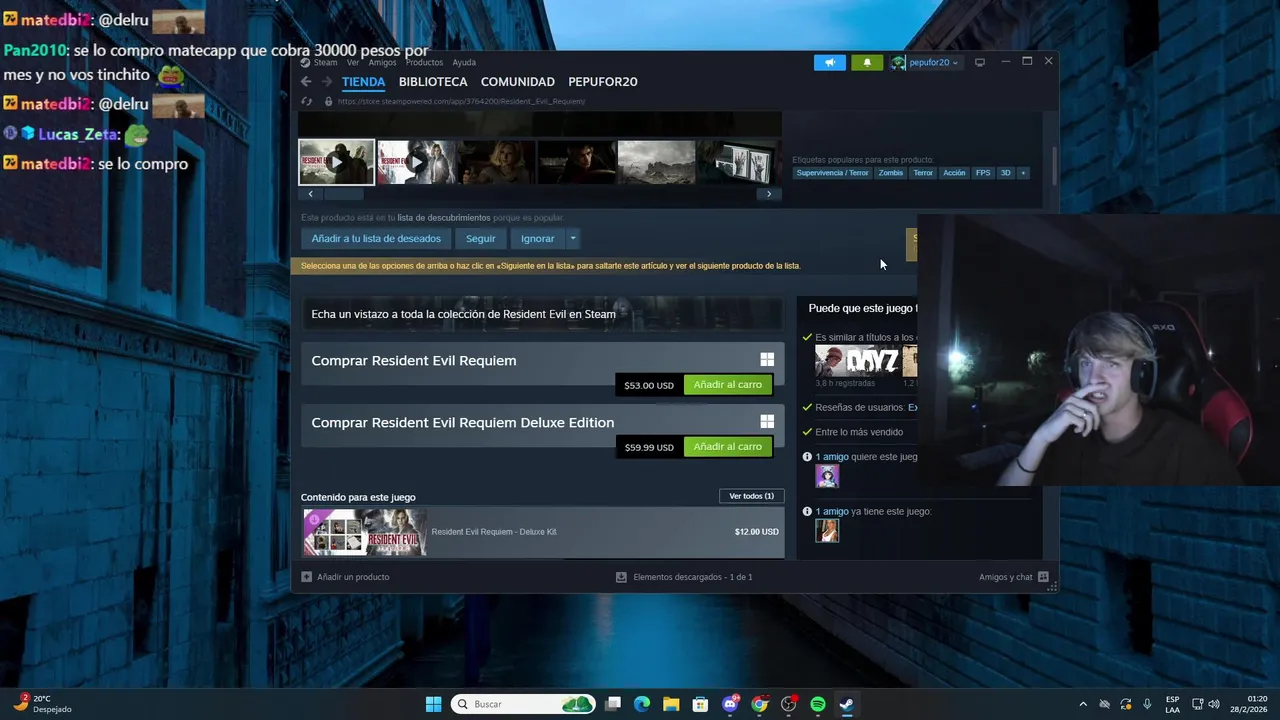
Task: Switch to the BIBLIOTECA tab
Action: [433, 82]
